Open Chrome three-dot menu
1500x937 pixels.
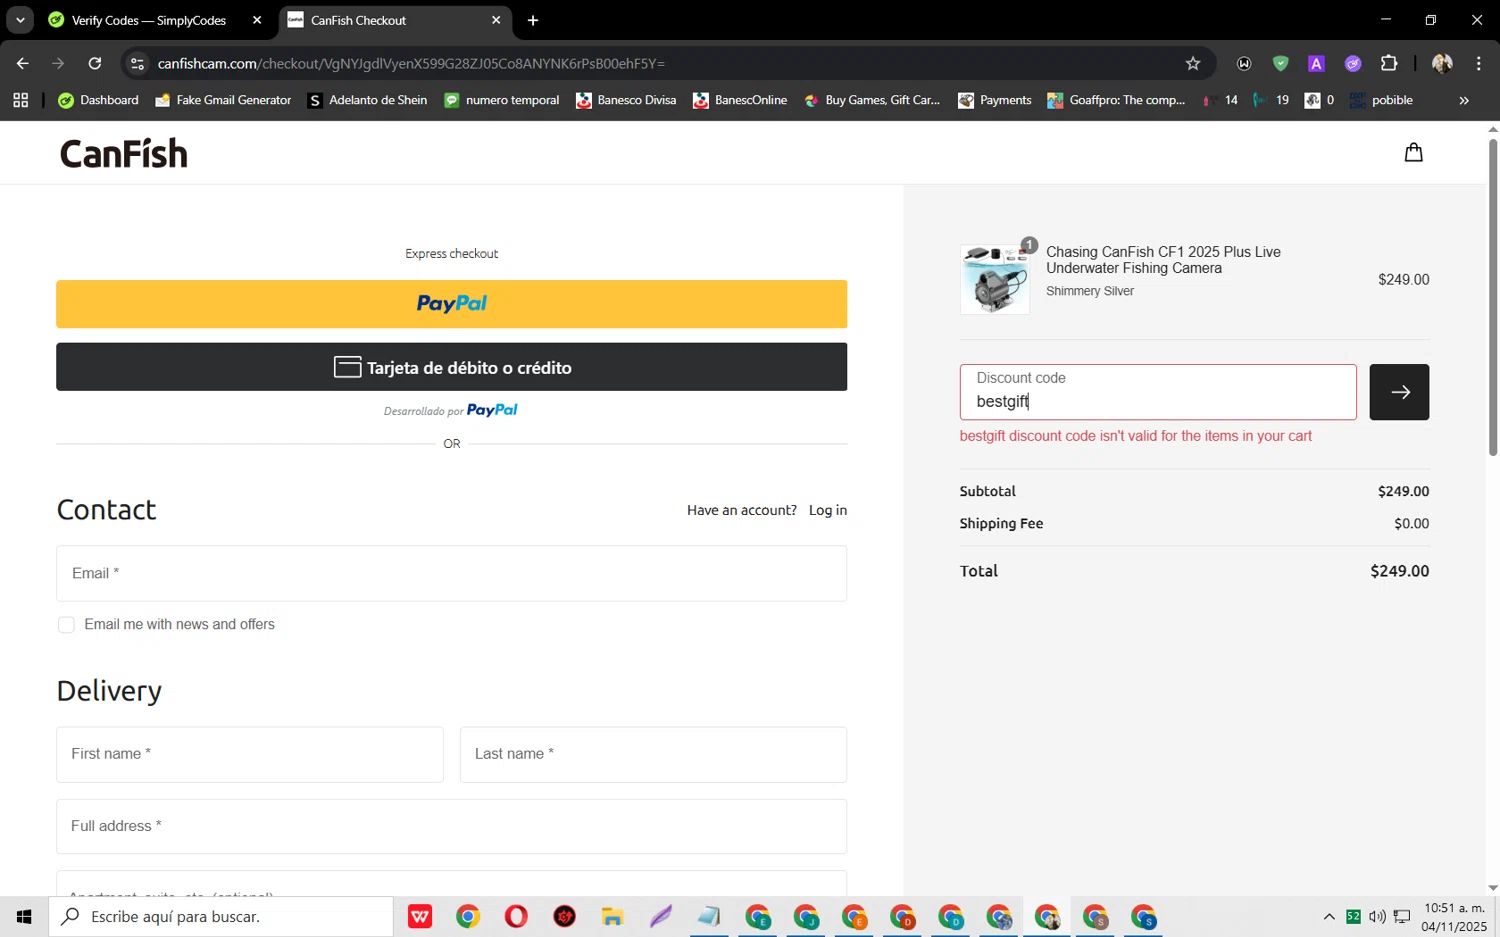click(x=1478, y=63)
